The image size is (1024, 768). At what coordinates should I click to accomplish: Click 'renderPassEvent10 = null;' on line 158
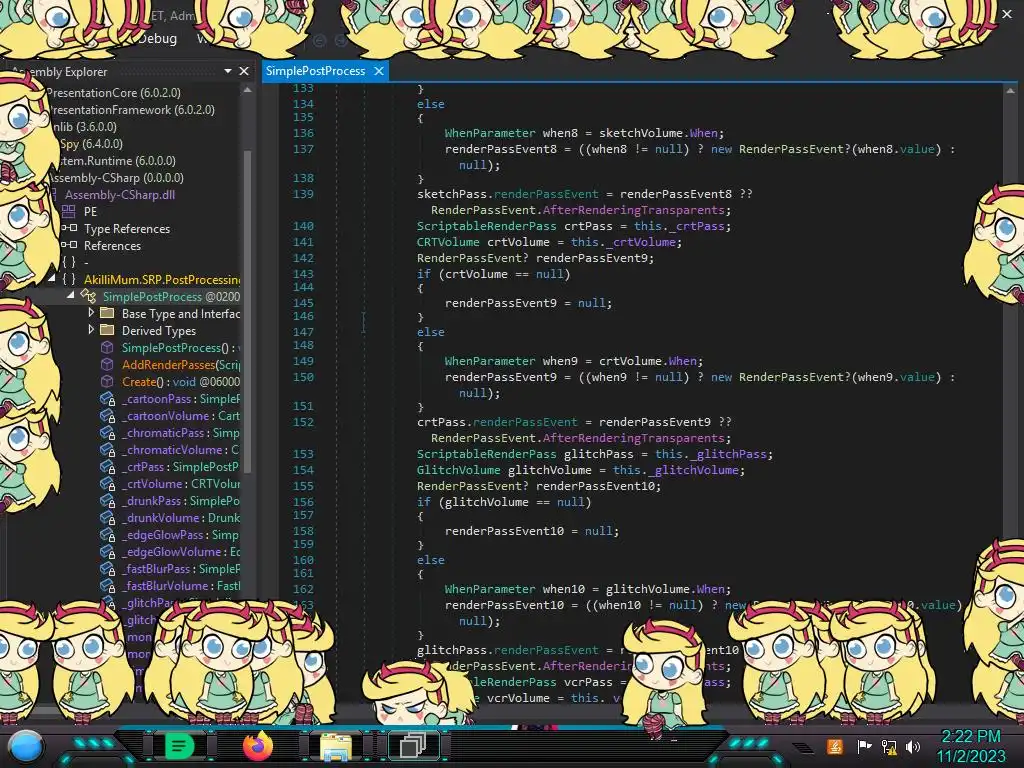(x=532, y=531)
